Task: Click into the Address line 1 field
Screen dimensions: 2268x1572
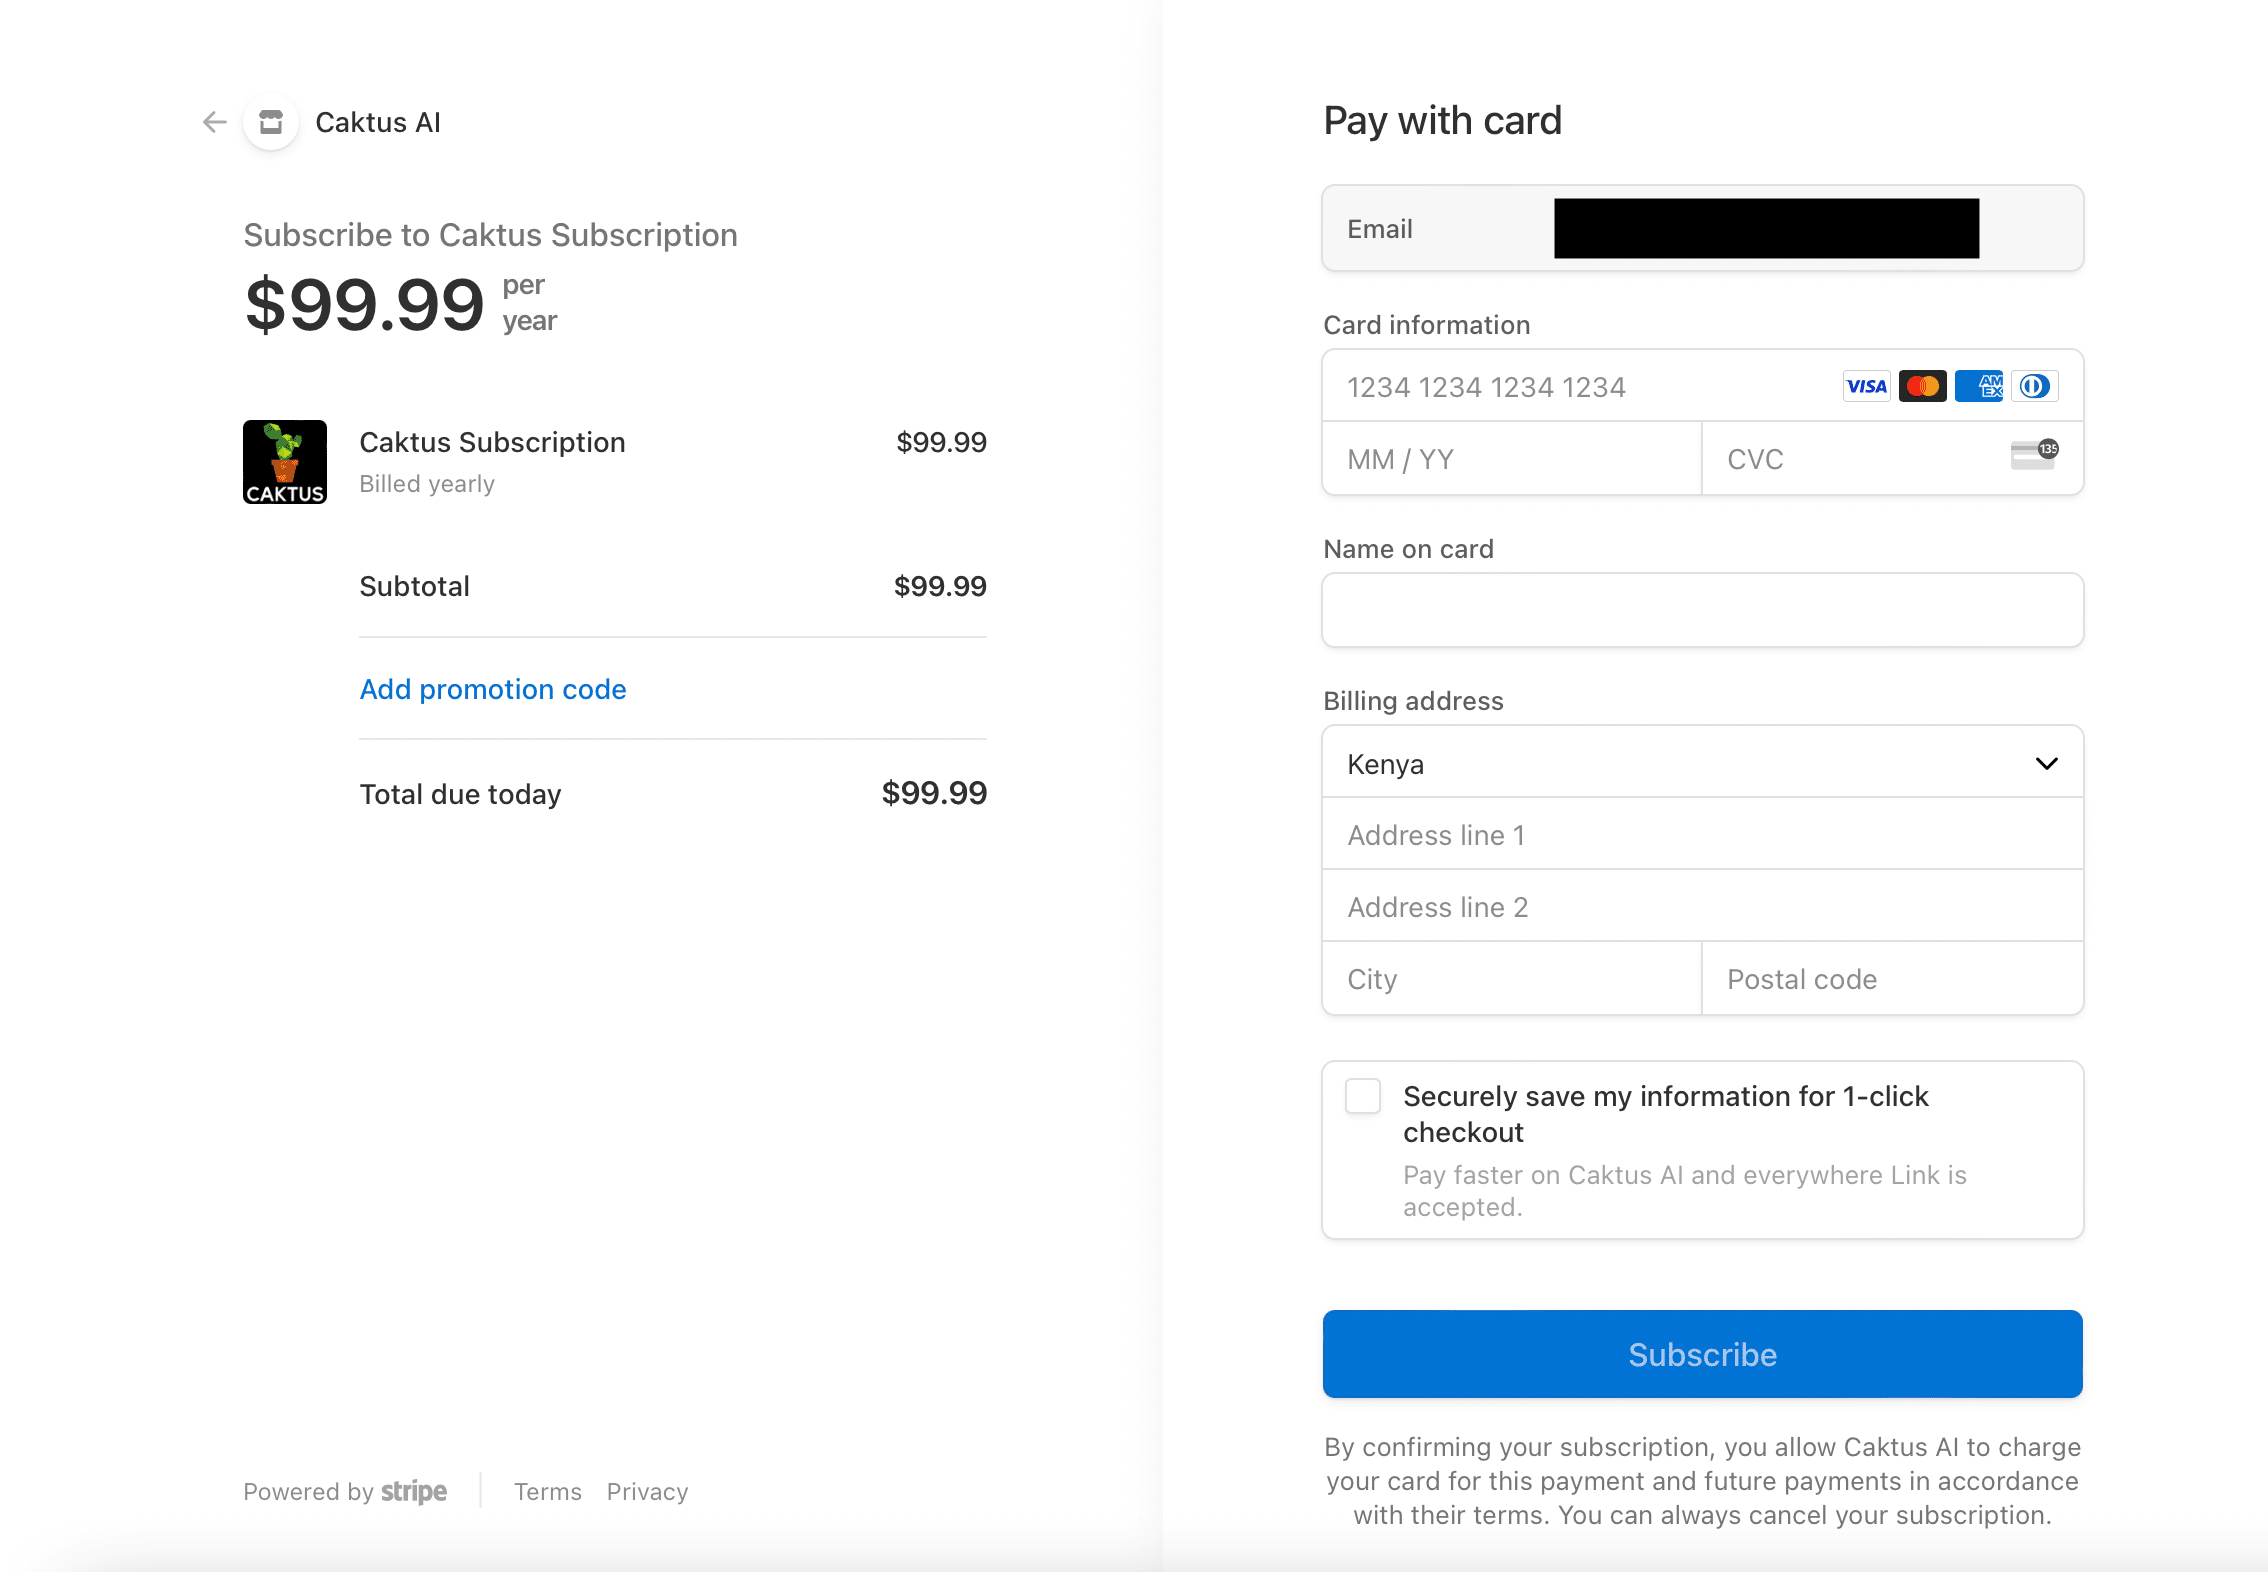Action: click(1702, 835)
